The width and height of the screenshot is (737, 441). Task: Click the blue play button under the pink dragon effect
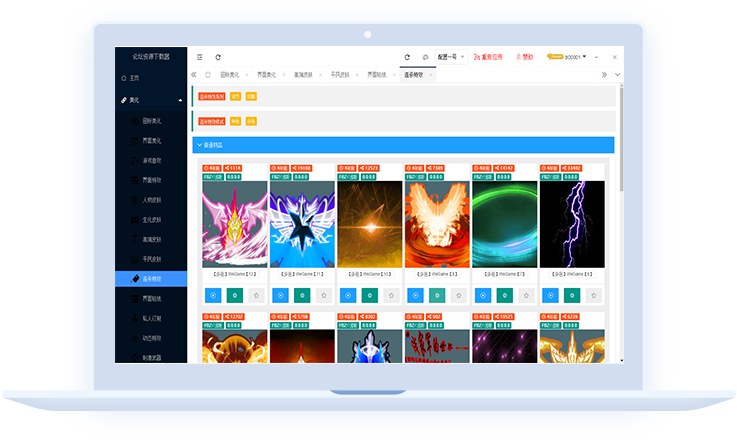tap(213, 295)
